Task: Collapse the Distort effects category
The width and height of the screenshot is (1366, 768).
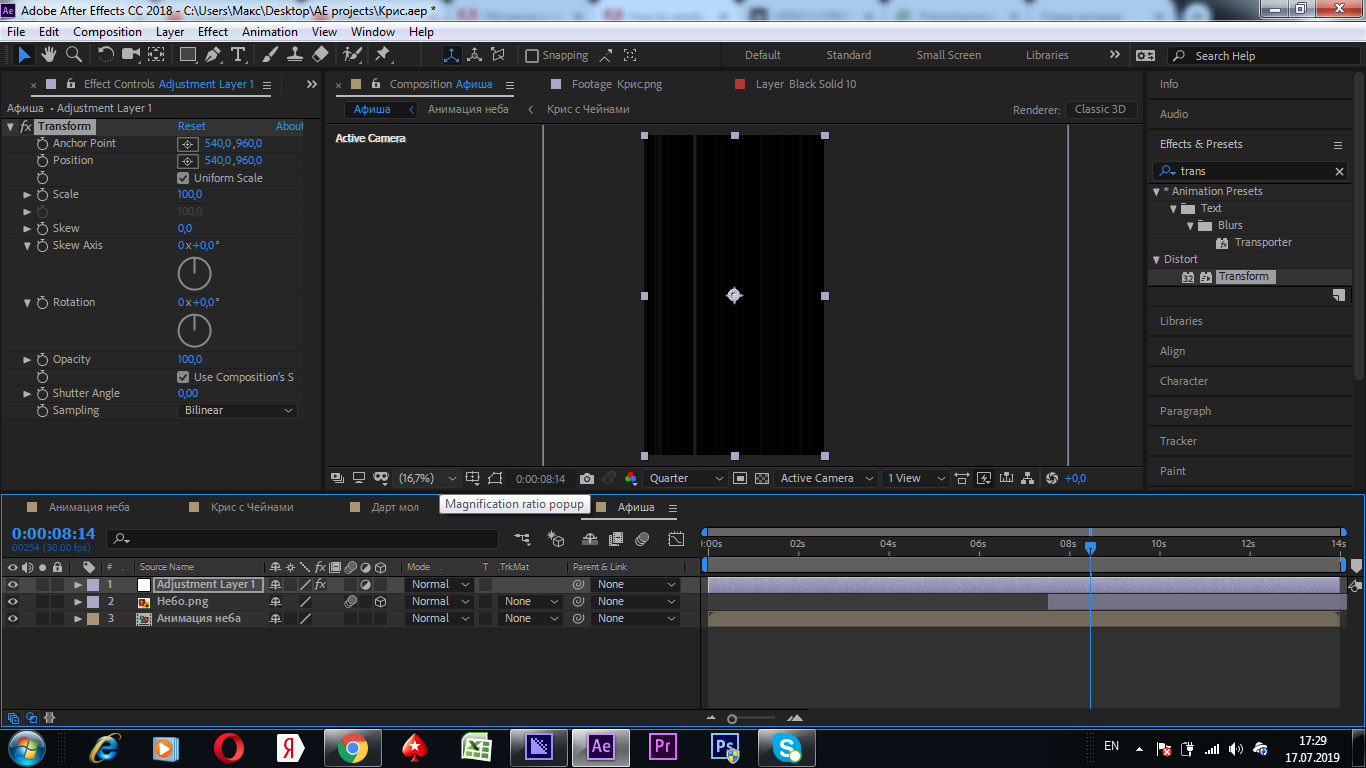Action: coord(1156,259)
